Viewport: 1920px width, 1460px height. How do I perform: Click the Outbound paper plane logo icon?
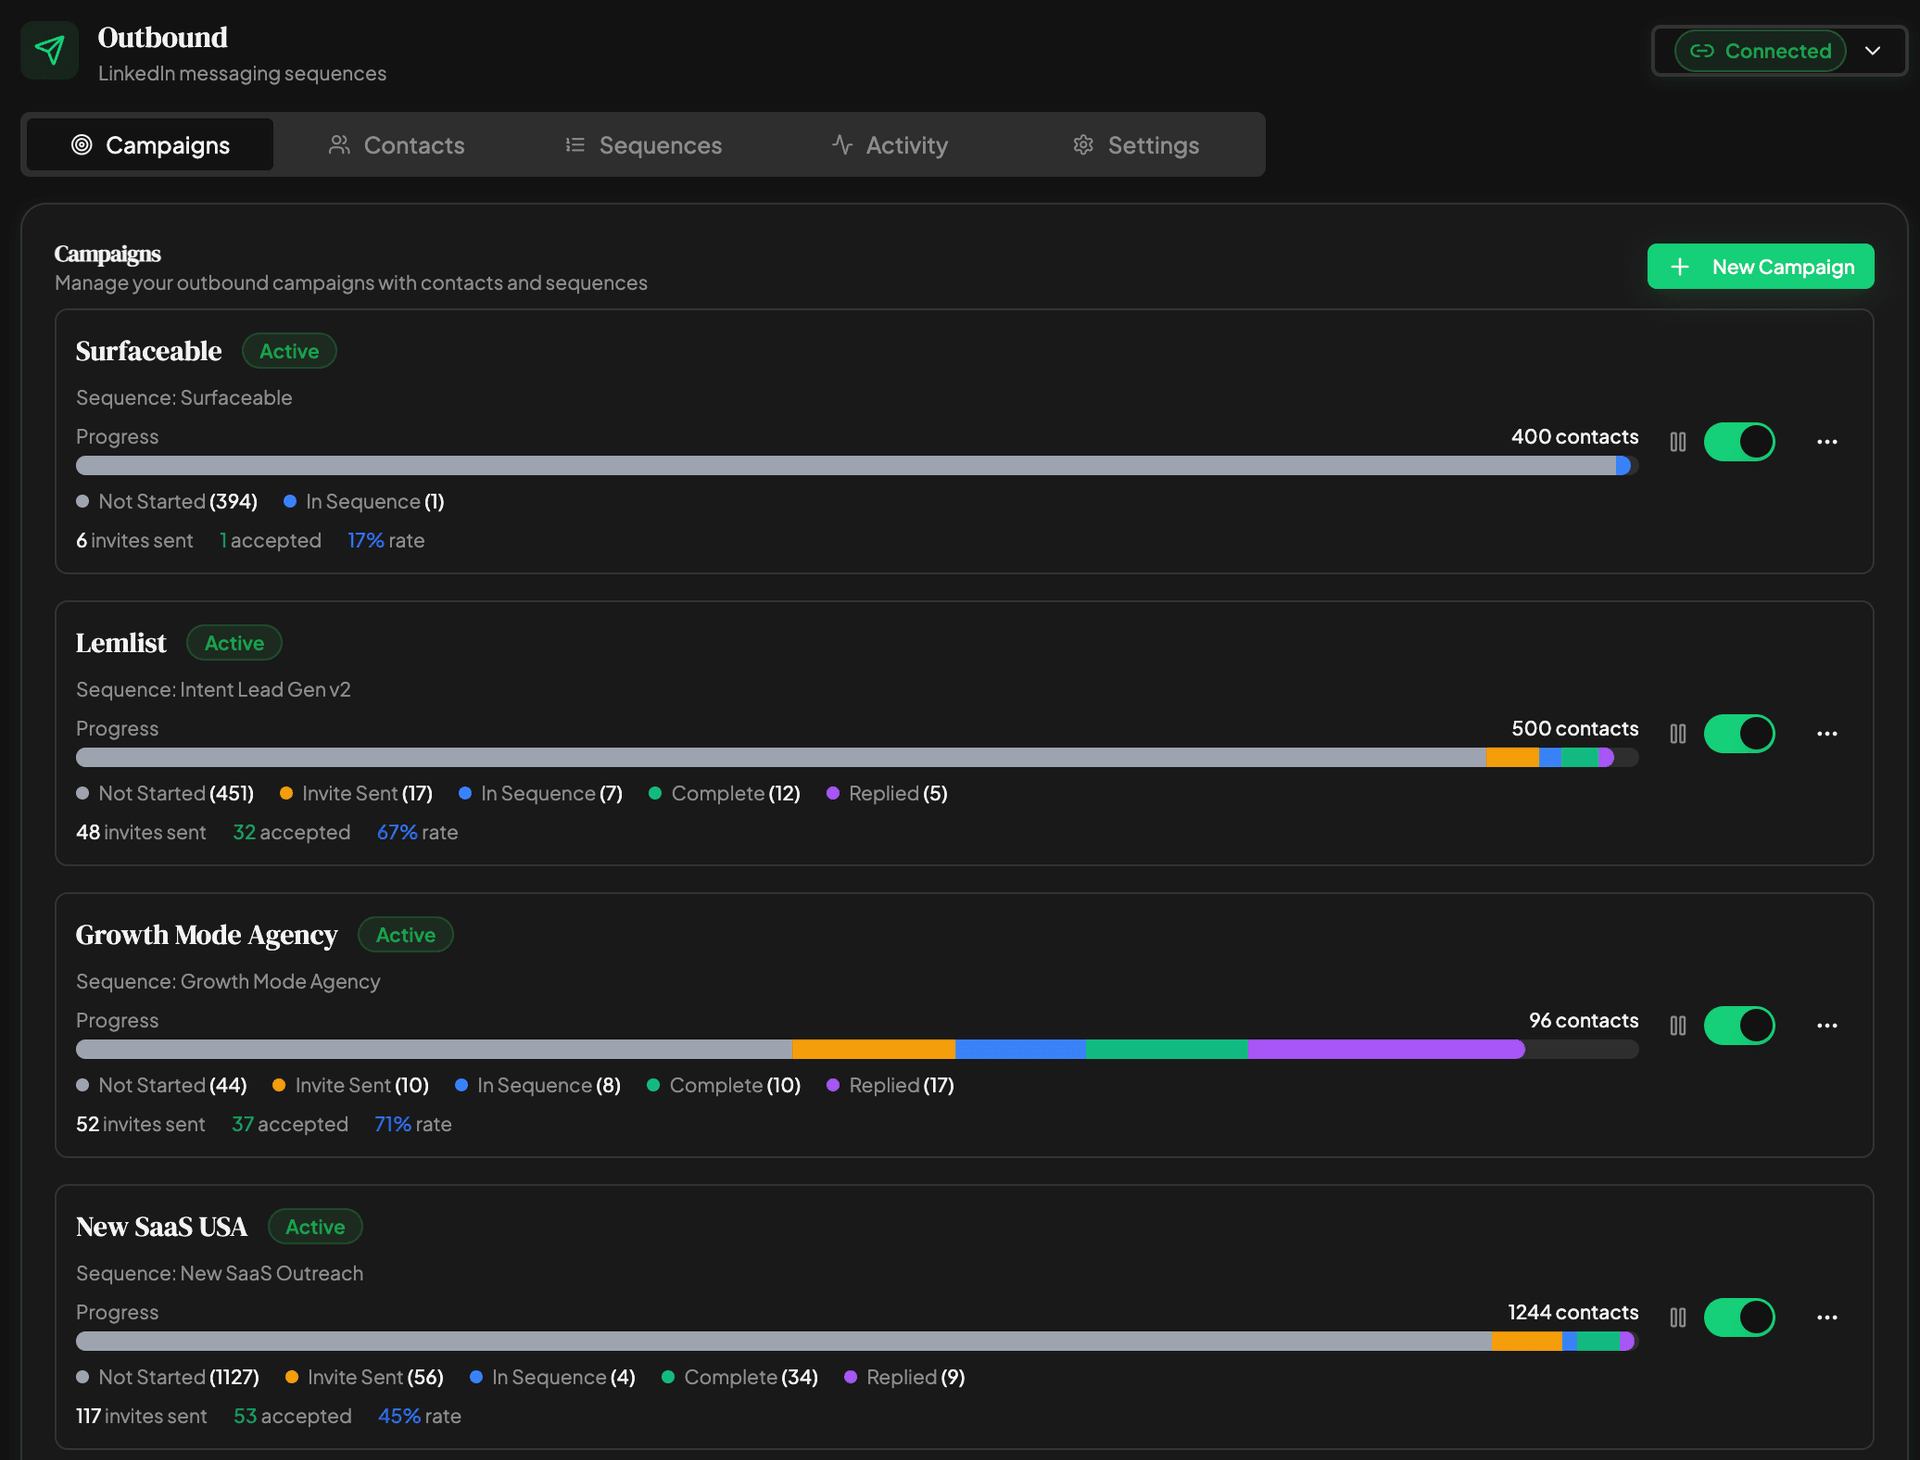click(49, 49)
